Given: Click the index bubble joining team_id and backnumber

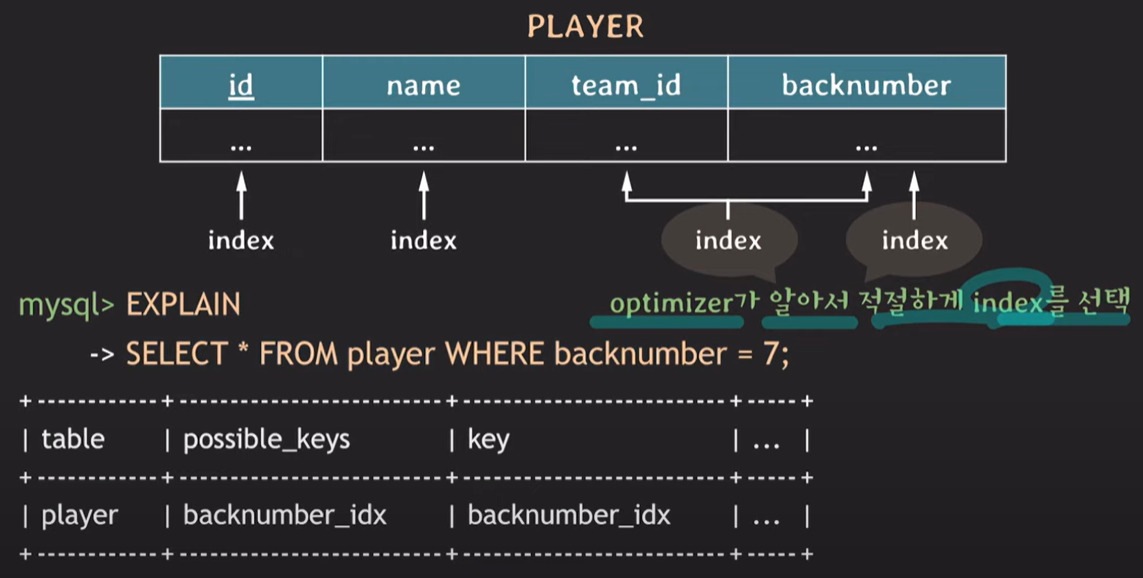Looking at the screenshot, I should [x=729, y=241].
